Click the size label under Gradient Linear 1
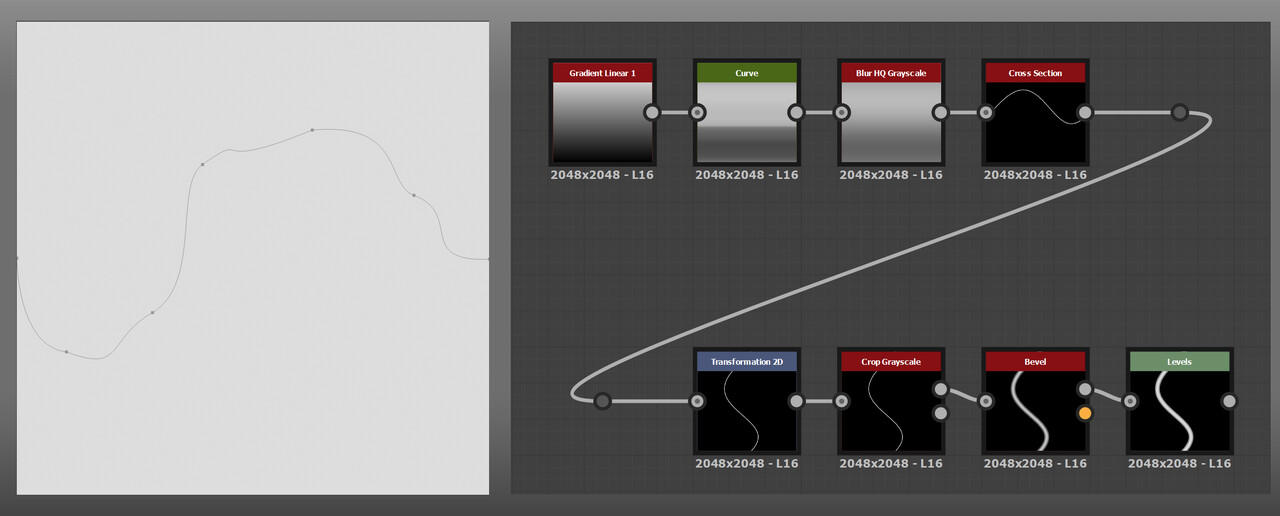The height and width of the screenshot is (516, 1280). click(x=602, y=174)
